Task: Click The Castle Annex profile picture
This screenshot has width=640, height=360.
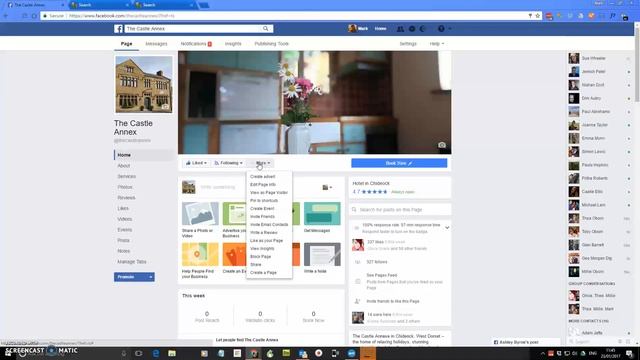Action: 144,84
